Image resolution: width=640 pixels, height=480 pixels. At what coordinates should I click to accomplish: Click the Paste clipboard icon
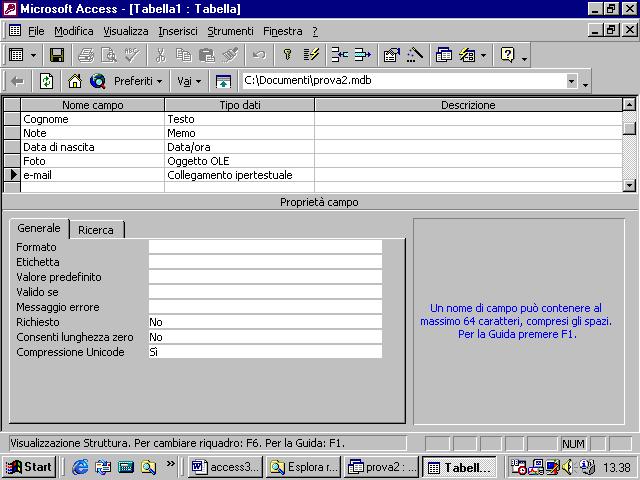[x=207, y=55]
